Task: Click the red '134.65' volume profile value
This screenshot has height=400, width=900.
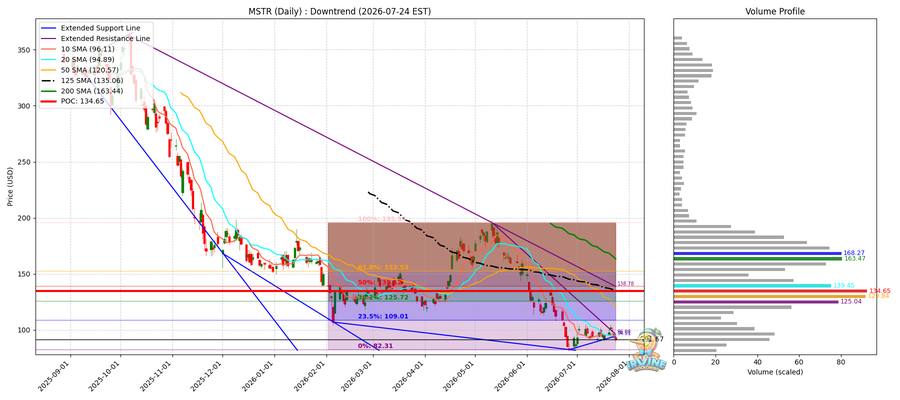Action: (879, 291)
